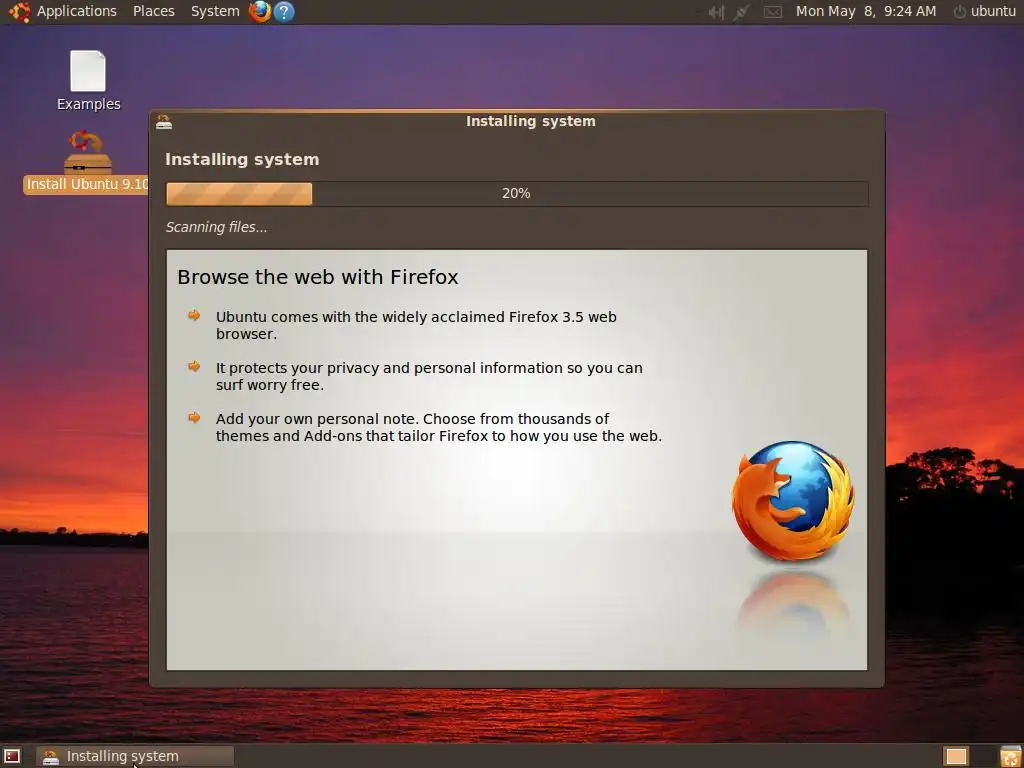Open the Applications menu
Image resolution: width=1024 pixels, height=768 pixels.
[76, 11]
